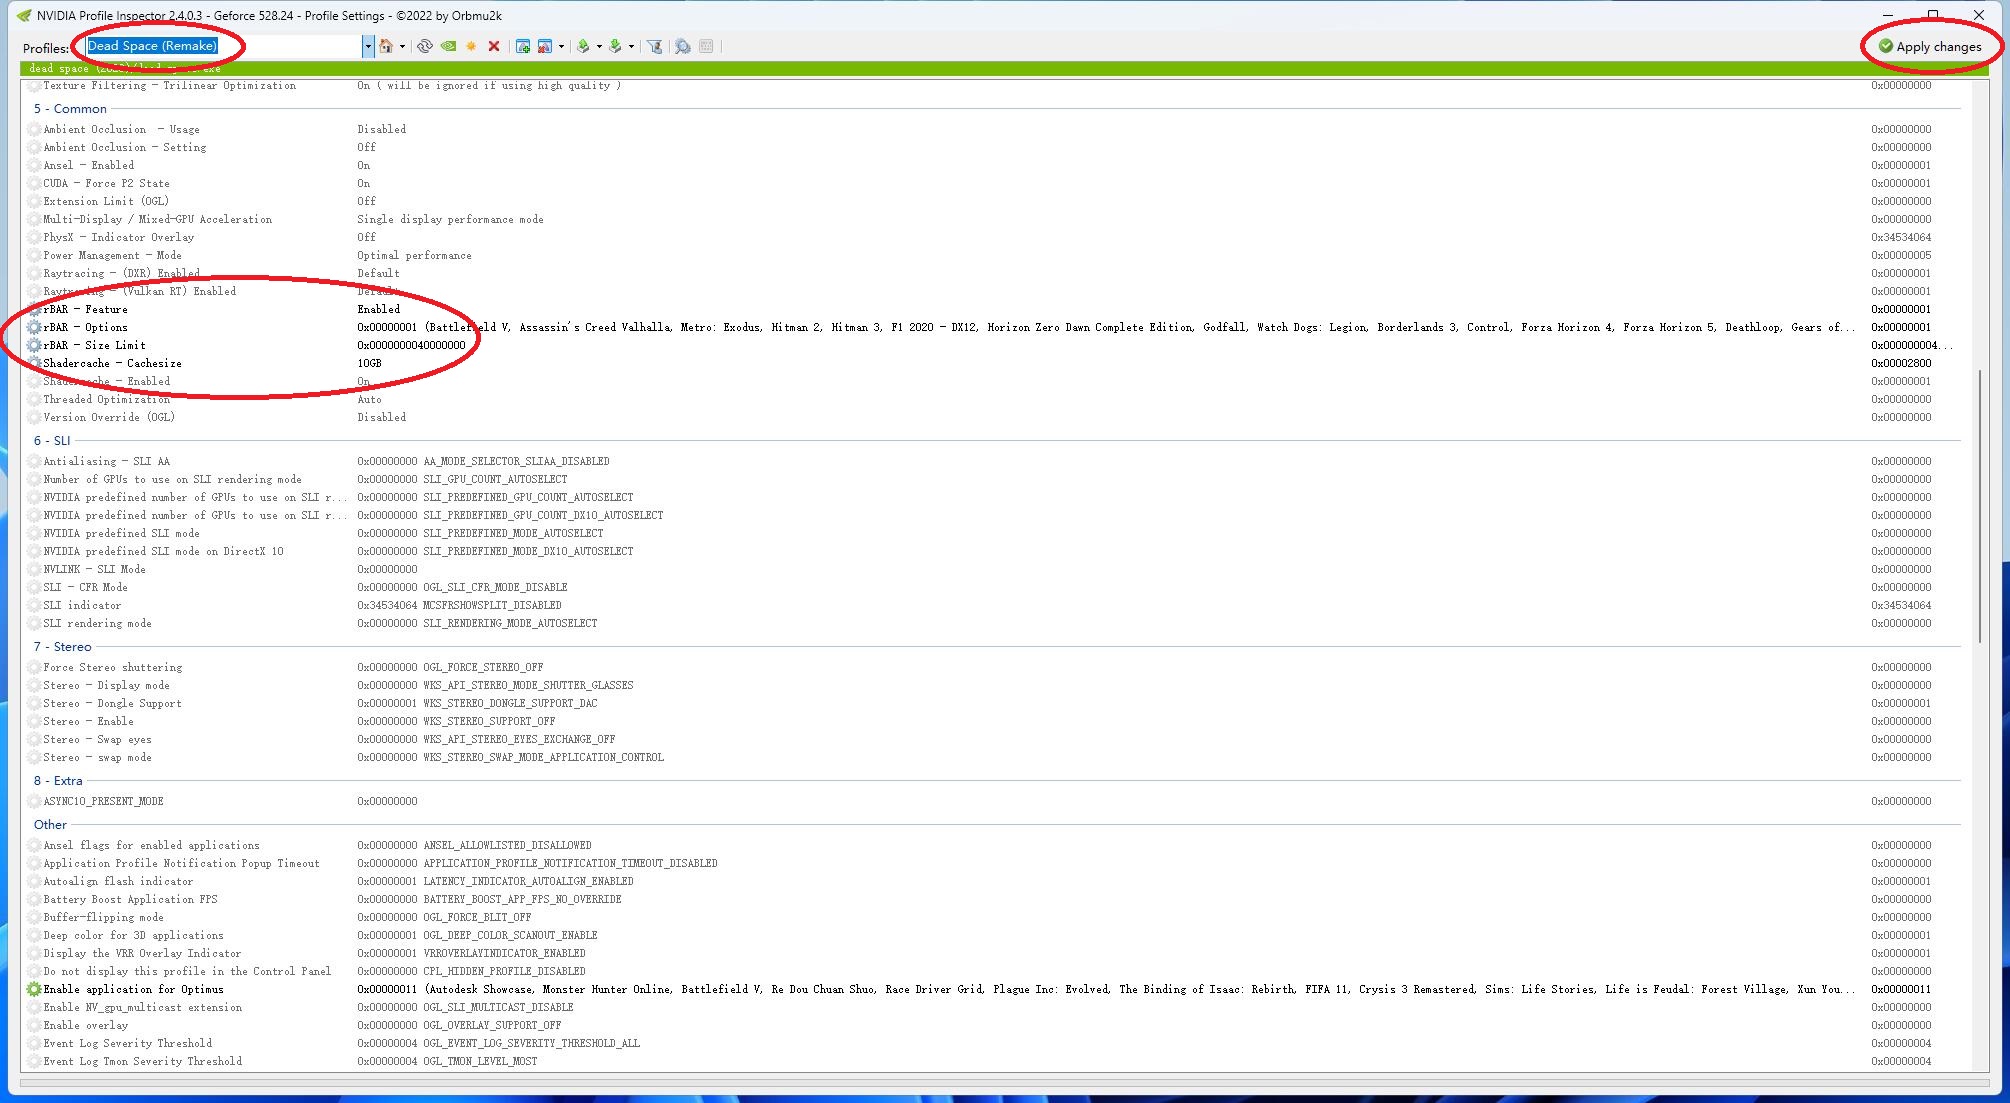Click the orange star create-profile icon
The image size is (2010, 1103).
(471, 46)
